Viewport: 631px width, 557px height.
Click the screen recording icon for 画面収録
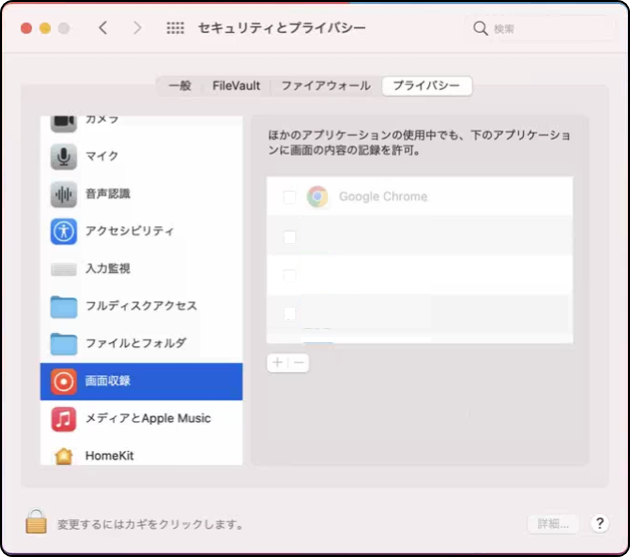(x=64, y=381)
